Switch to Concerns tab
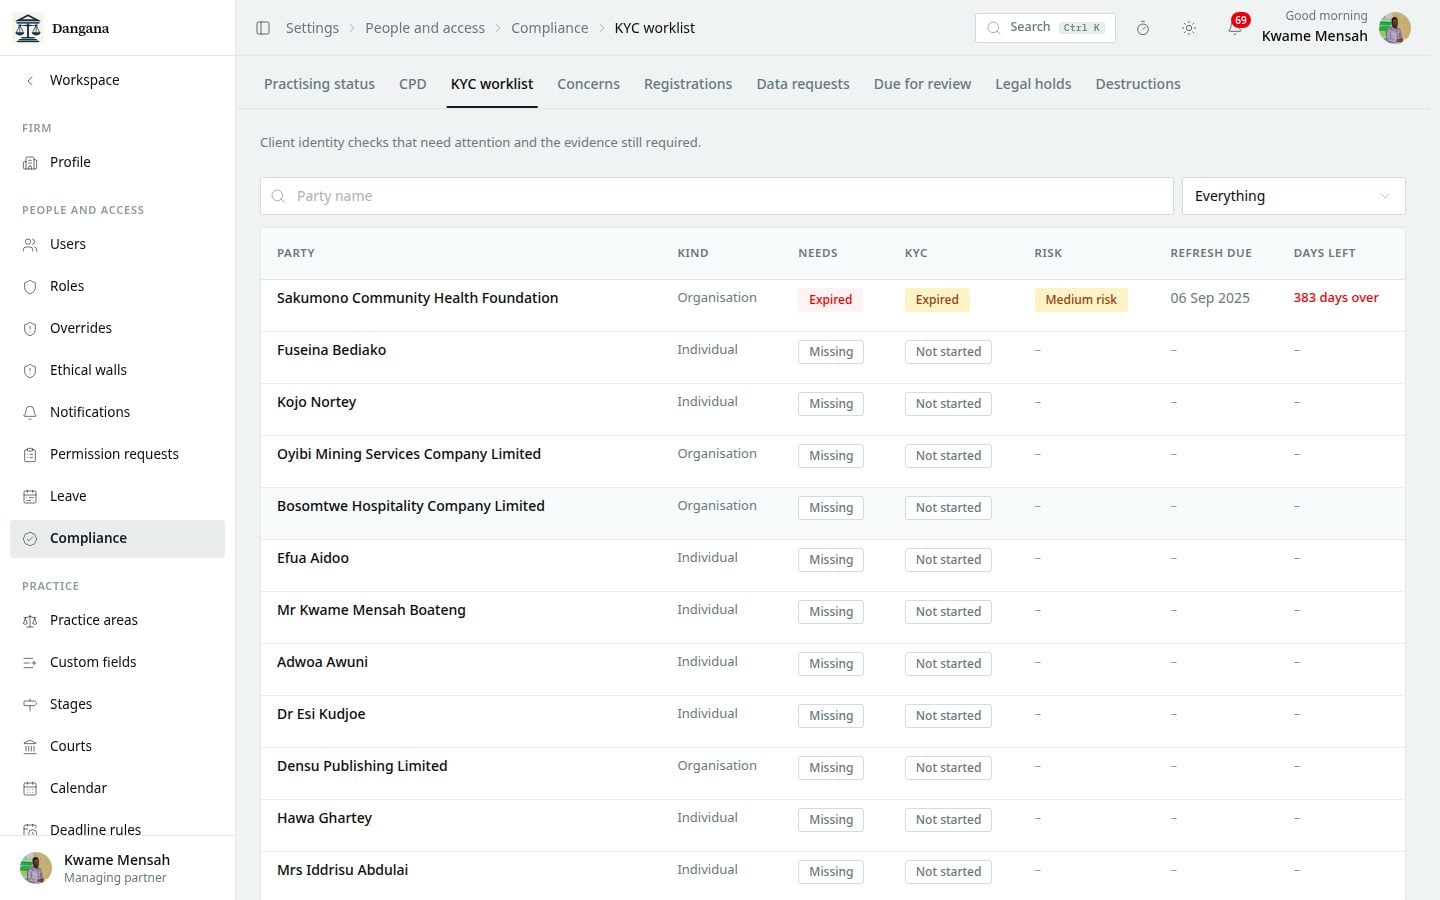Screen dimensions: 1440x900 pyautogui.click(x=588, y=84)
